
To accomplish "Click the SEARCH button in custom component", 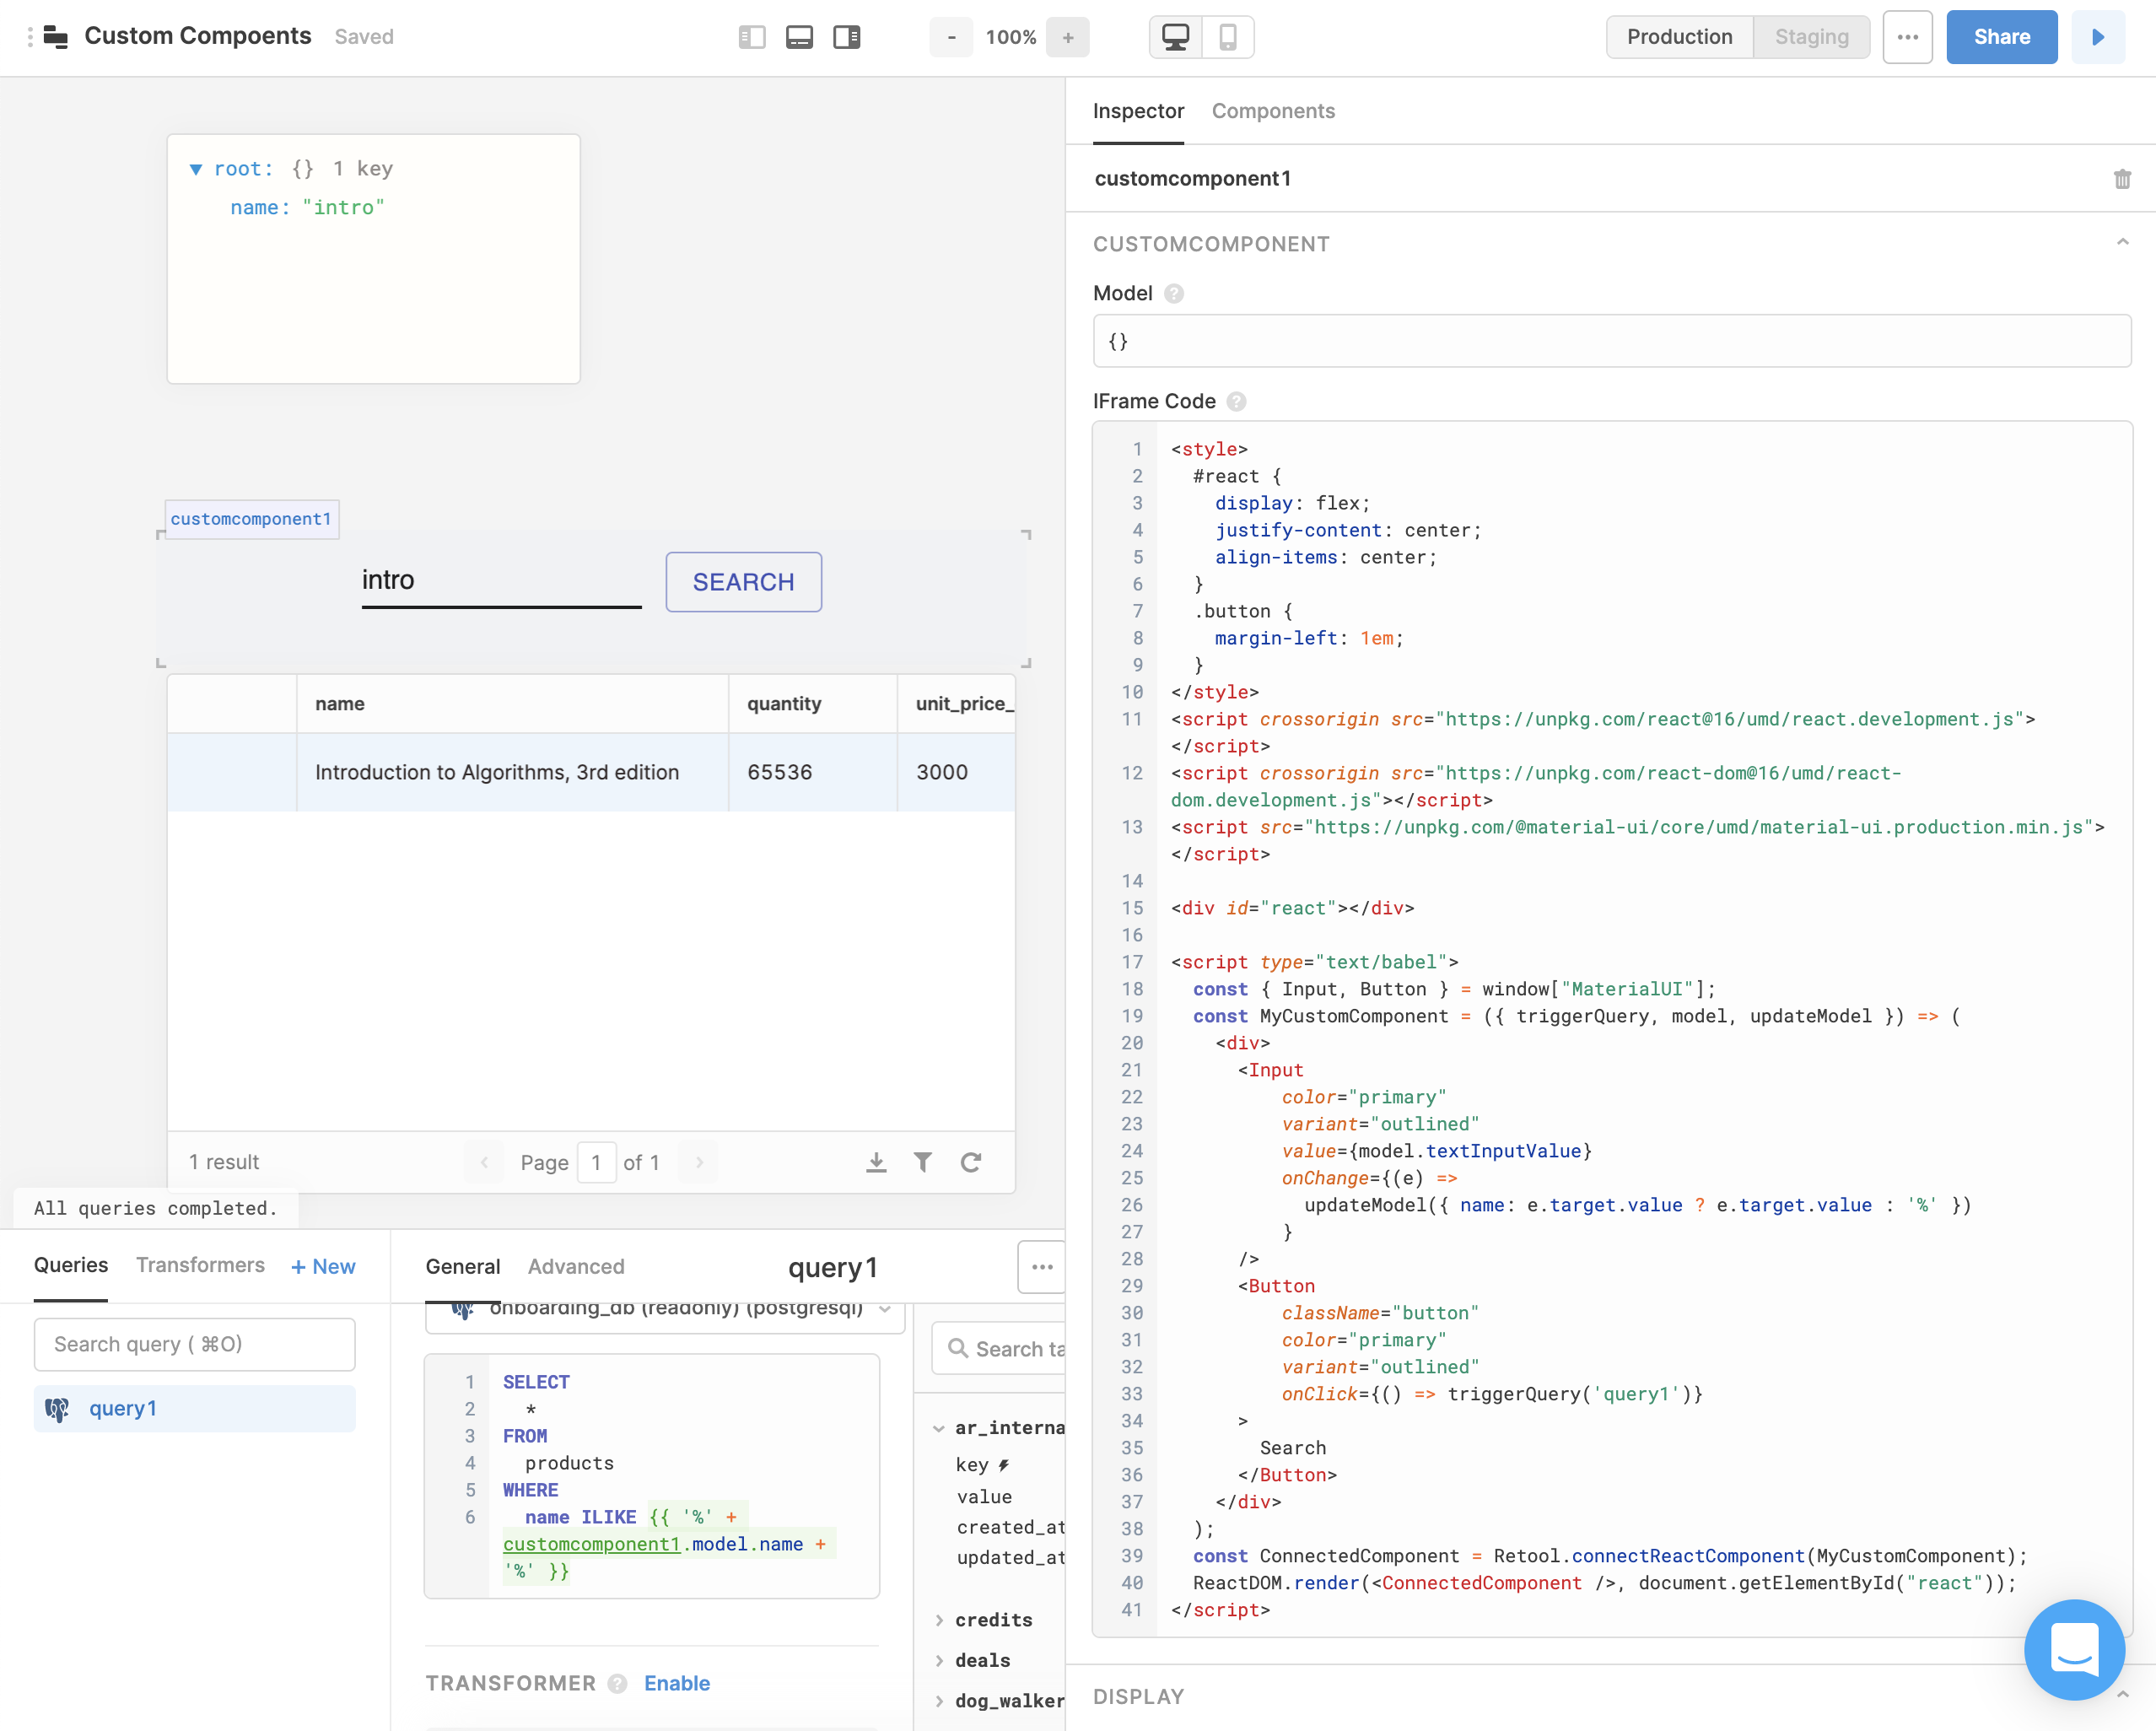I will (743, 582).
